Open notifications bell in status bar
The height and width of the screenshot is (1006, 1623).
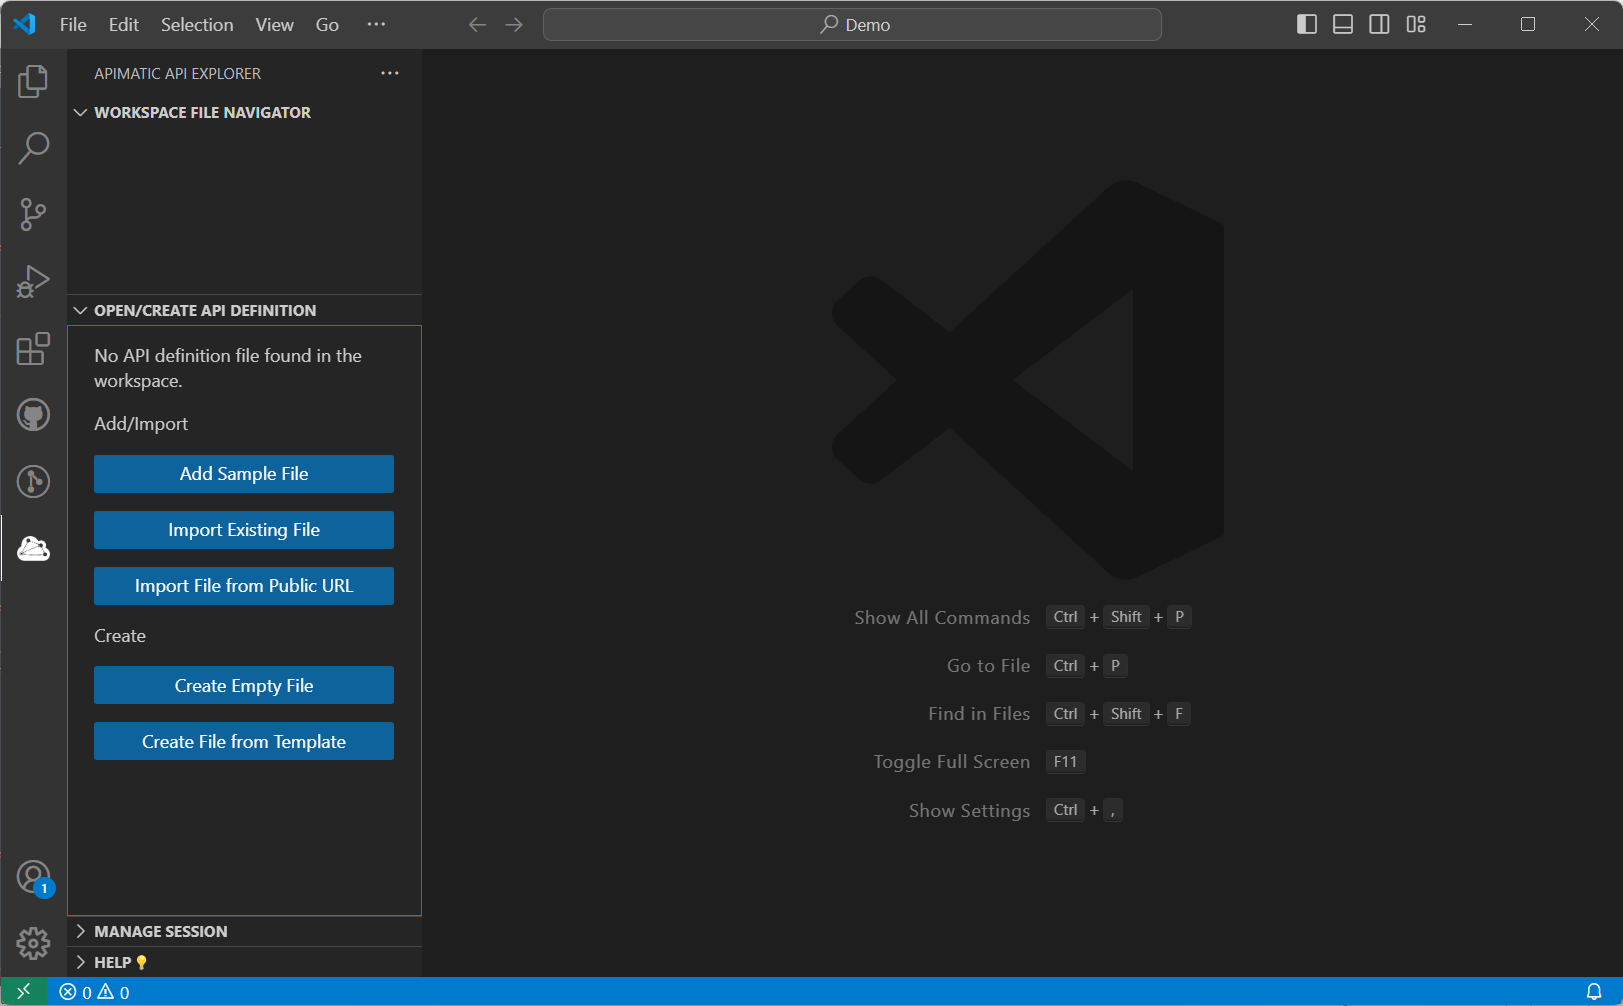(1594, 992)
